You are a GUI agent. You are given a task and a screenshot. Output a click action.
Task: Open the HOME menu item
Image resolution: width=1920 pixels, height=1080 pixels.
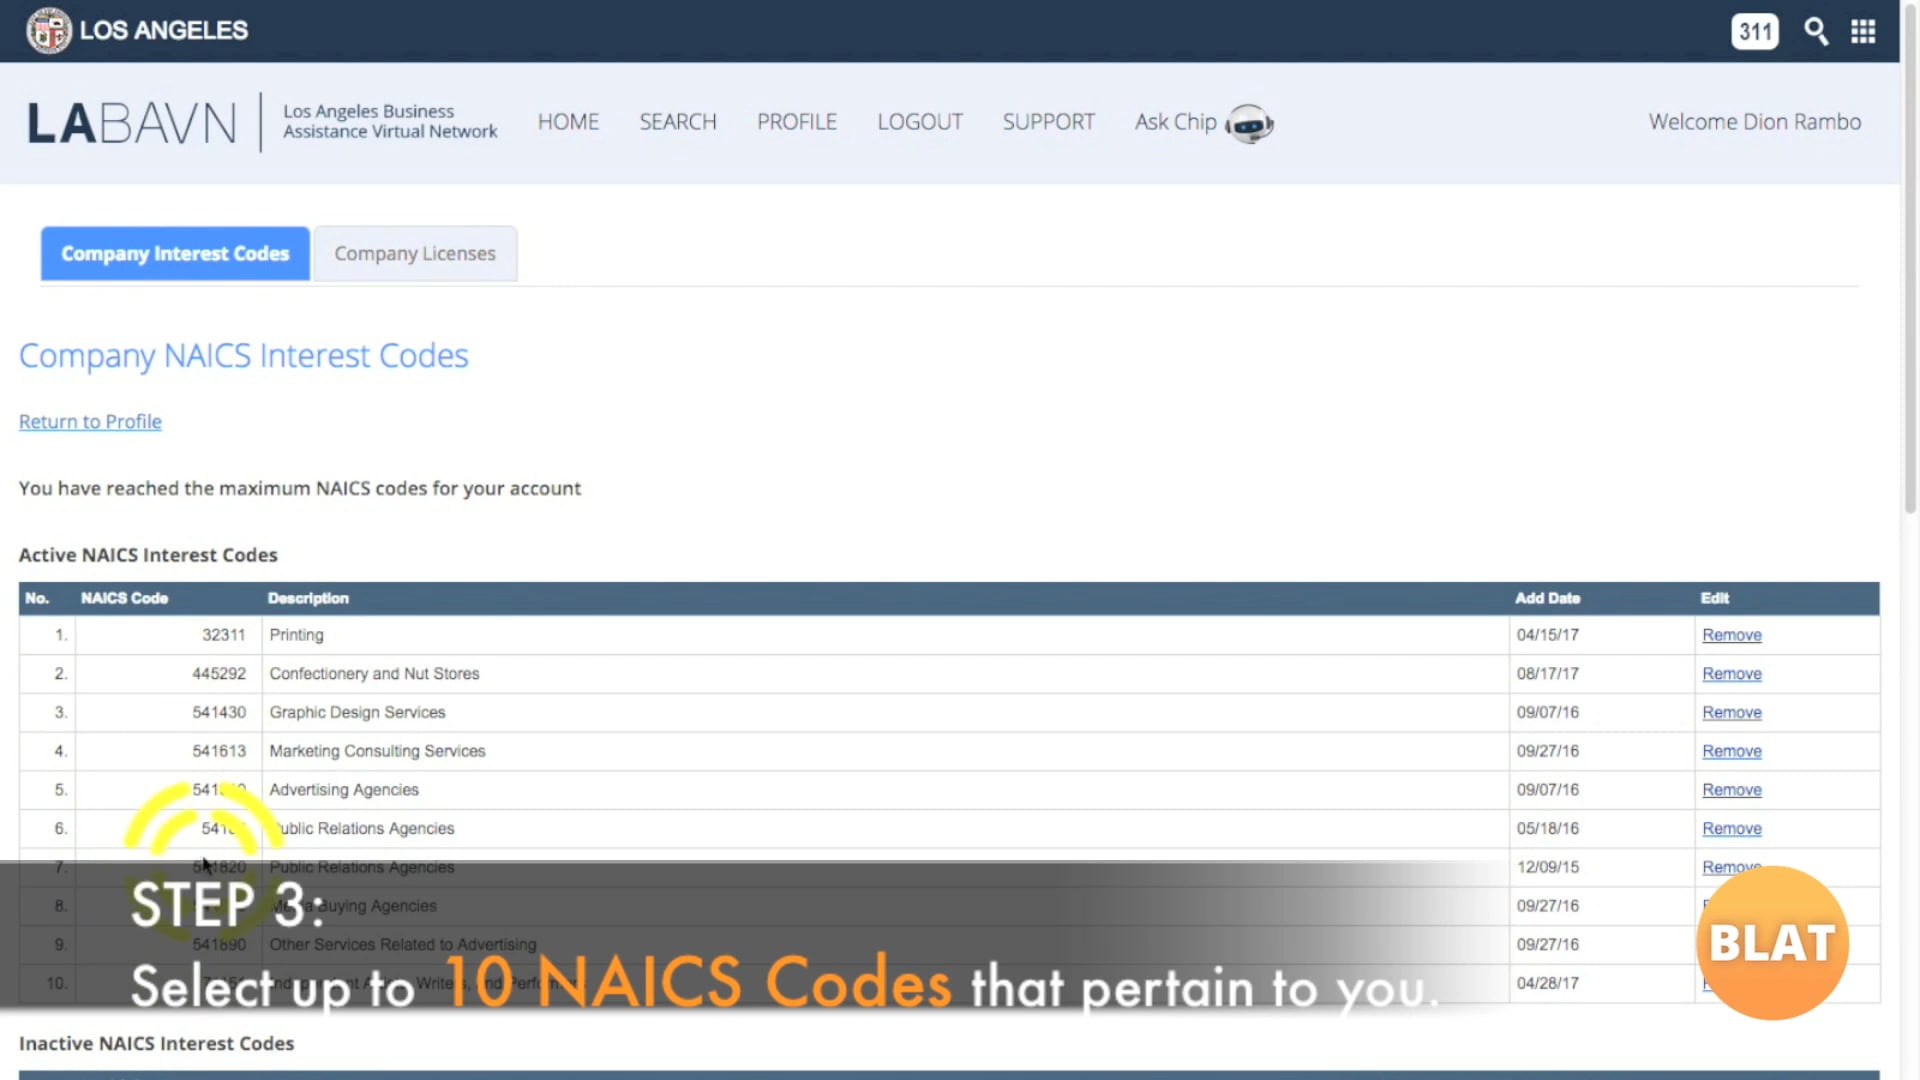pyautogui.click(x=568, y=122)
